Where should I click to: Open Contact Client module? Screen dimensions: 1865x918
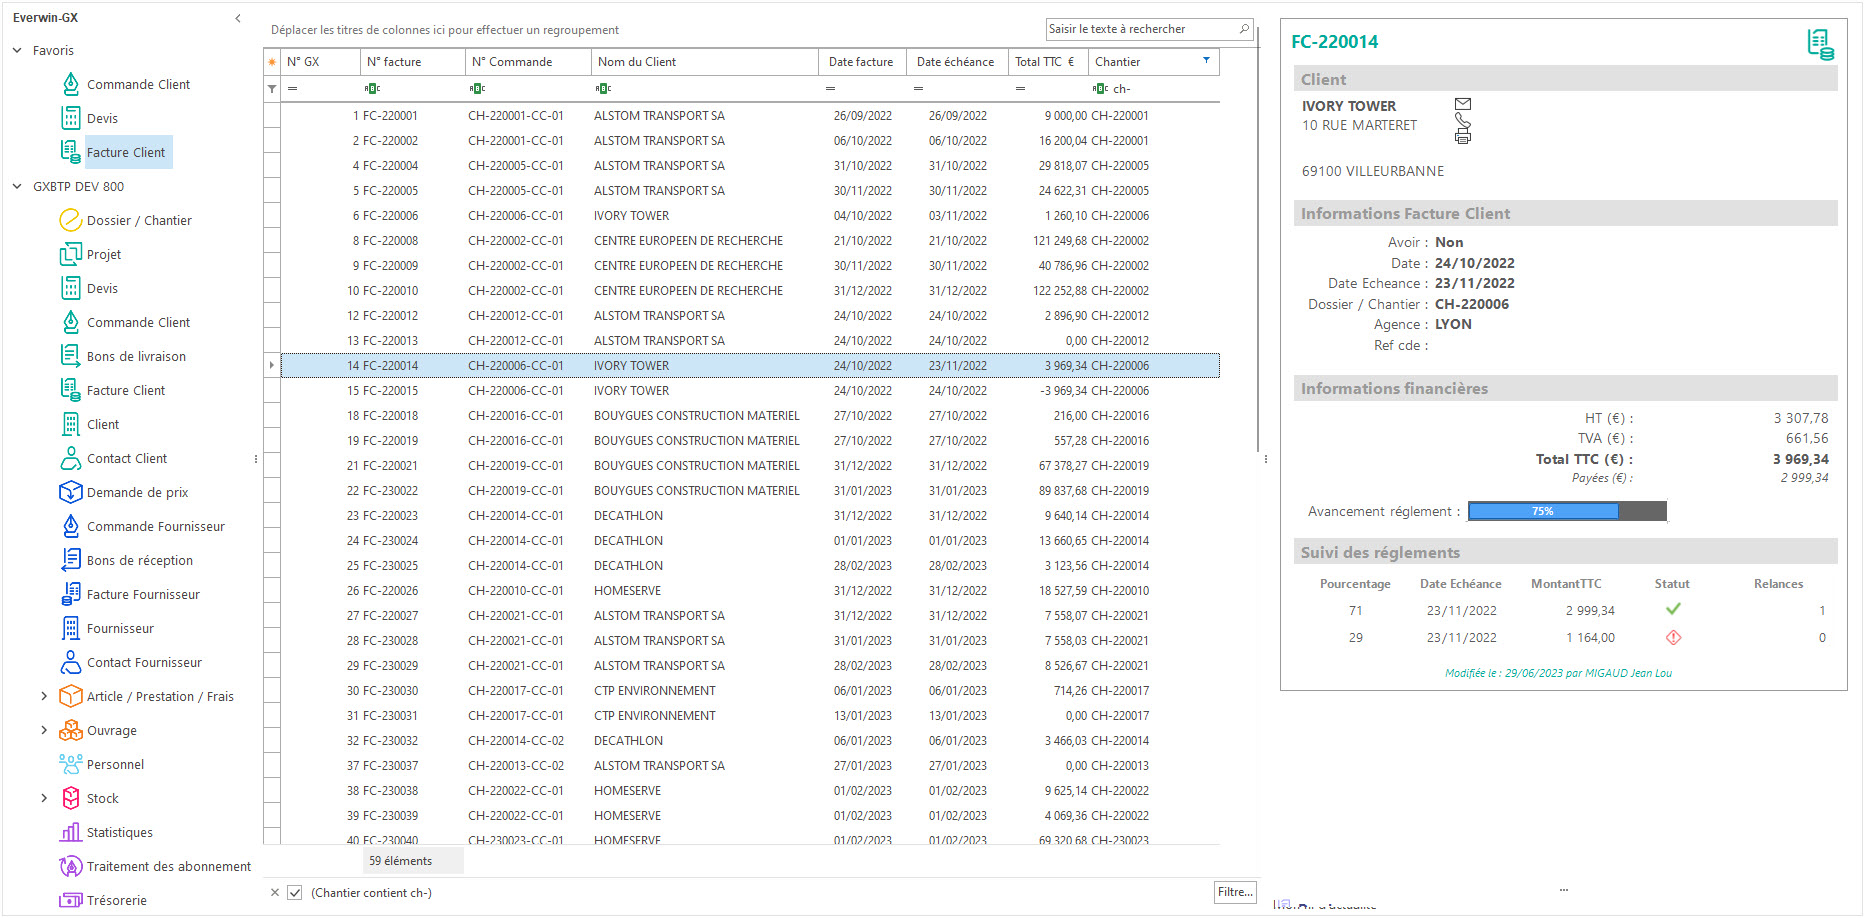tap(127, 459)
